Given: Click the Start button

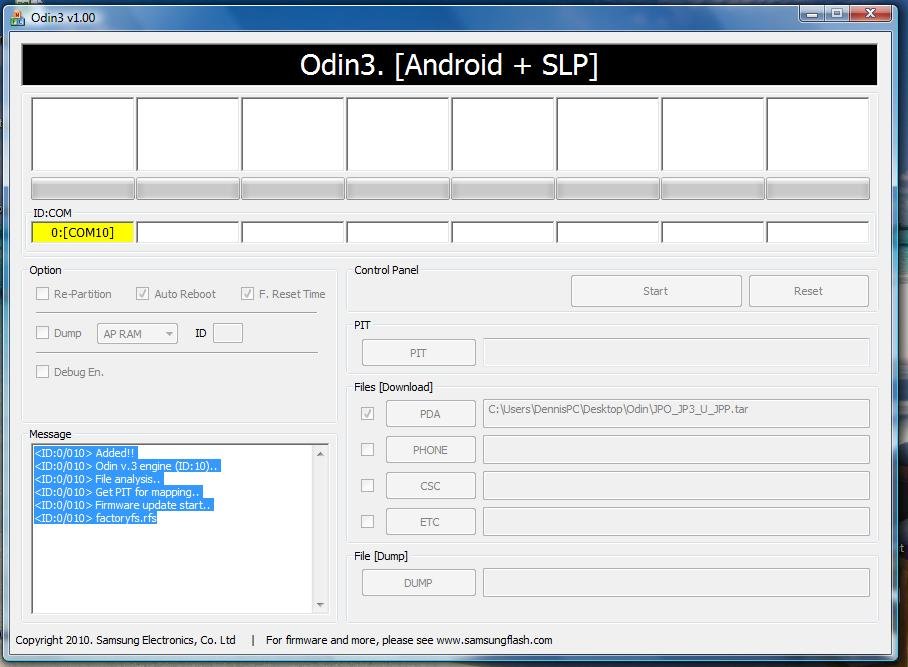Looking at the screenshot, I should tap(656, 291).
